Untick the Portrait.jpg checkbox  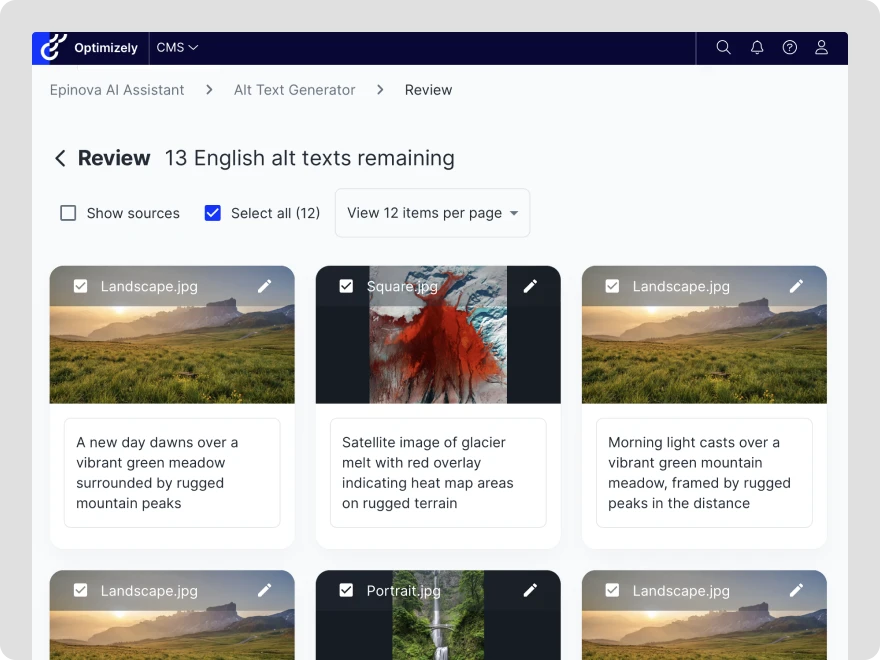click(x=346, y=591)
